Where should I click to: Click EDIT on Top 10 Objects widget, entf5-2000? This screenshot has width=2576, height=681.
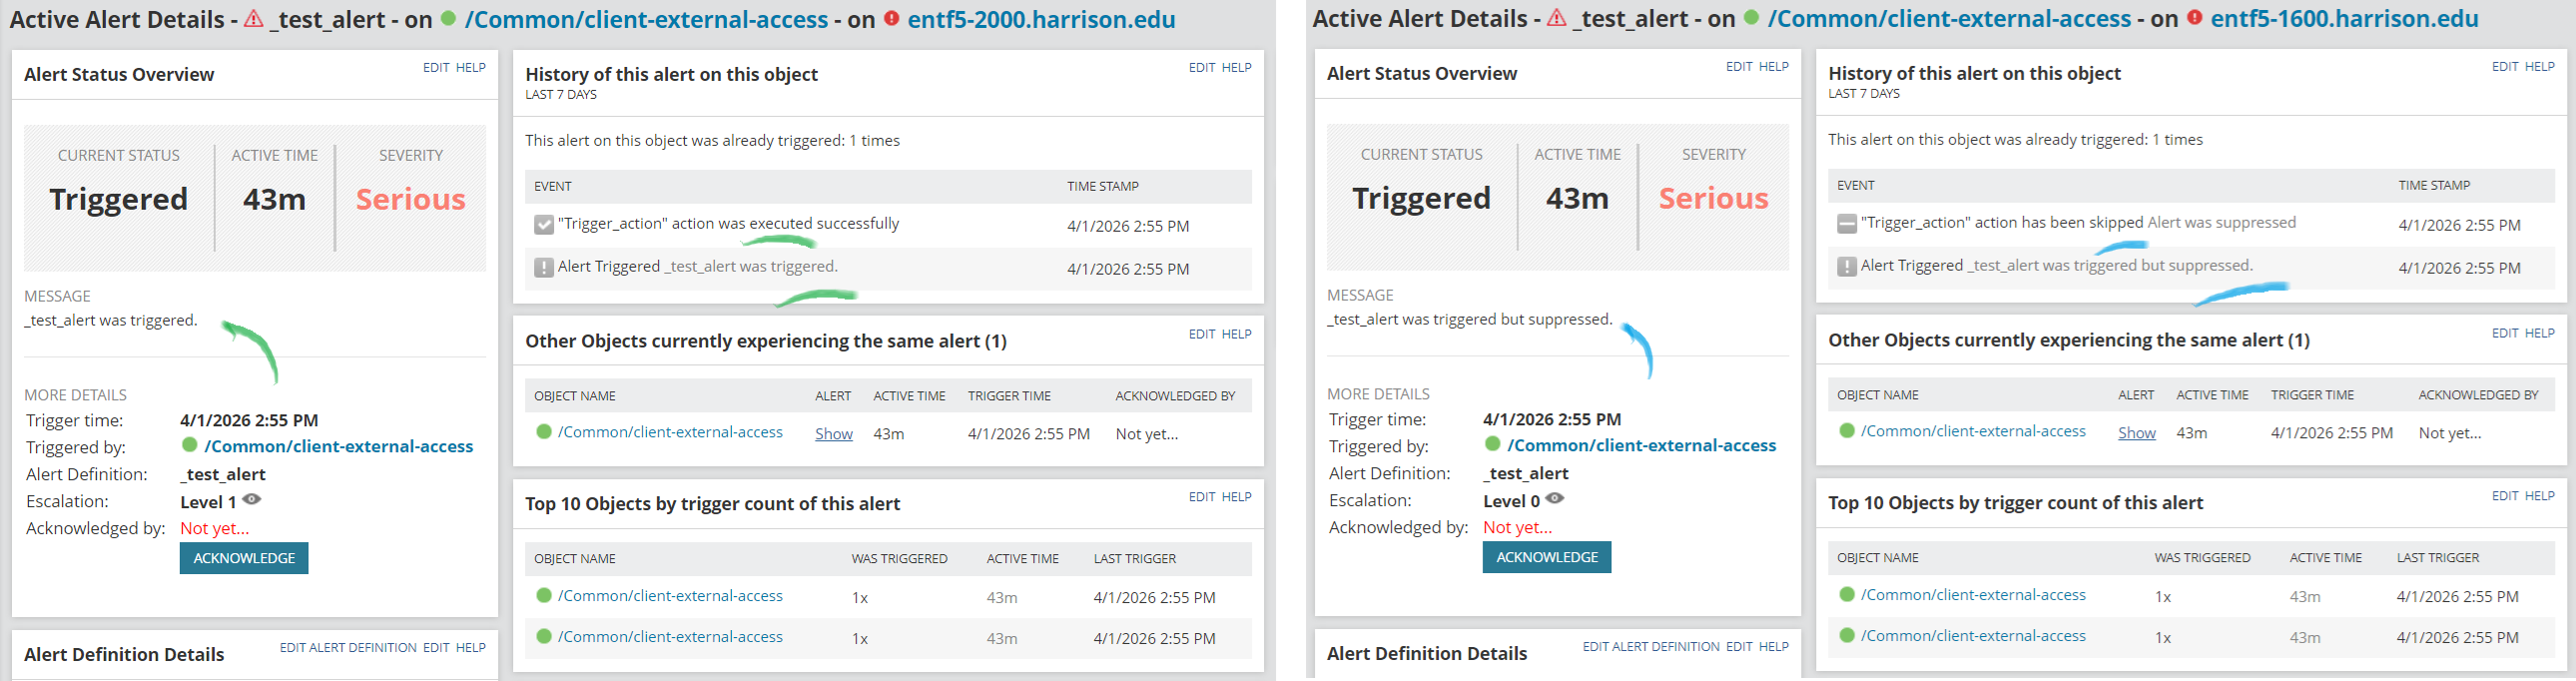click(x=1202, y=497)
